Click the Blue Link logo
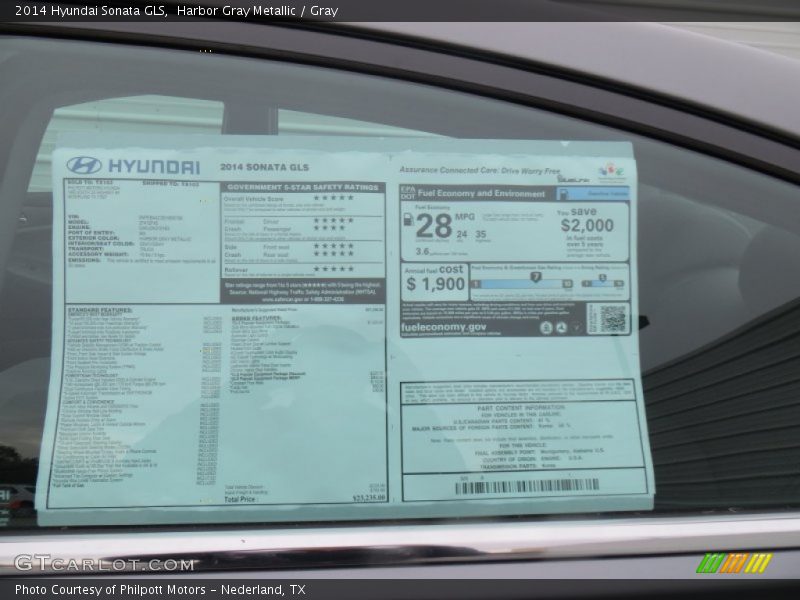The height and width of the screenshot is (600, 800). point(573,177)
